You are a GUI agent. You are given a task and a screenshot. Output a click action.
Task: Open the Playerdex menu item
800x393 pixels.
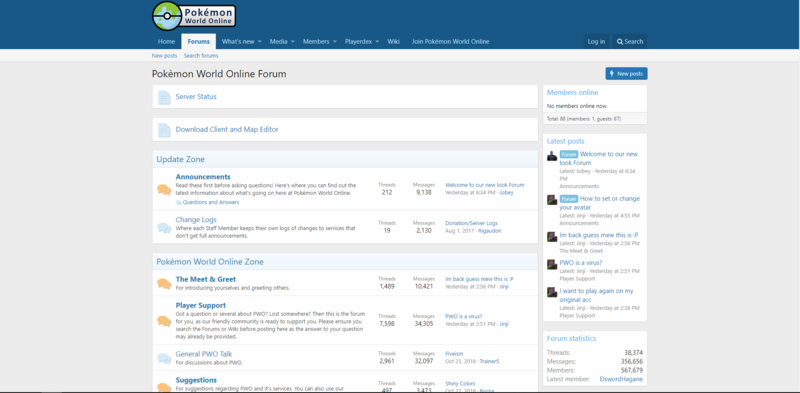pos(358,42)
